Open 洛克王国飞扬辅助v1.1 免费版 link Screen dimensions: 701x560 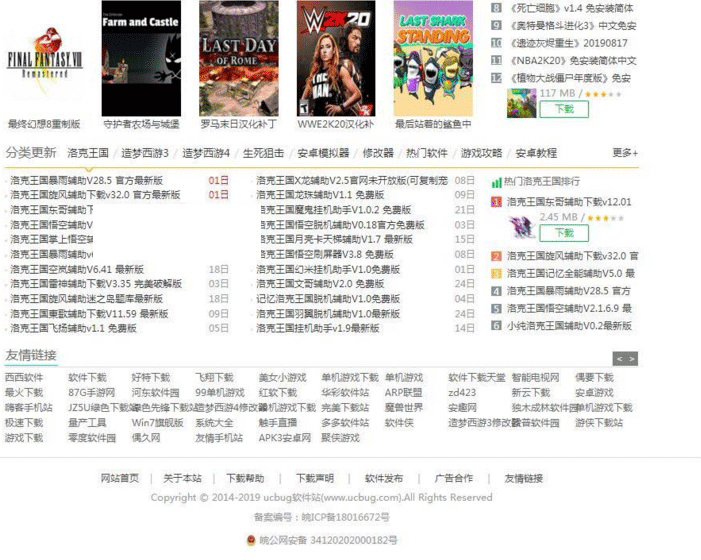coord(73,328)
